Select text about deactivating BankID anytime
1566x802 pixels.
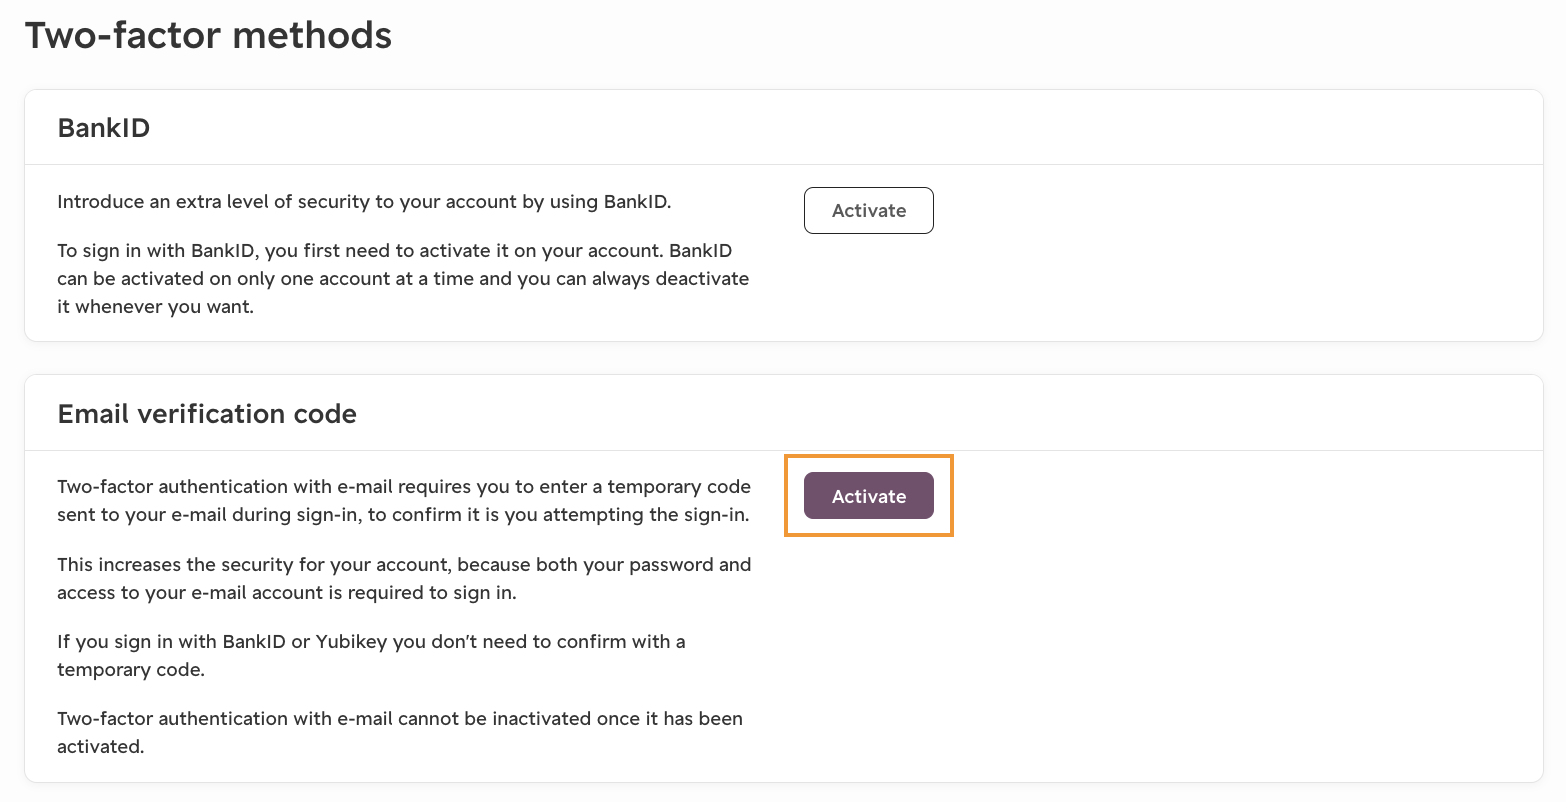coord(402,278)
